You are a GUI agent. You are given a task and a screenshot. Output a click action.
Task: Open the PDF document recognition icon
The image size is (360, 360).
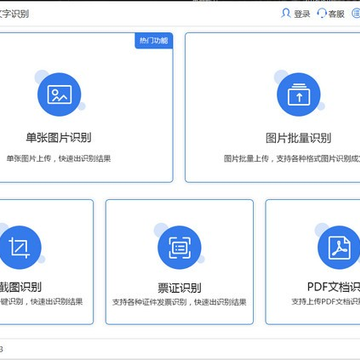tap(339, 247)
